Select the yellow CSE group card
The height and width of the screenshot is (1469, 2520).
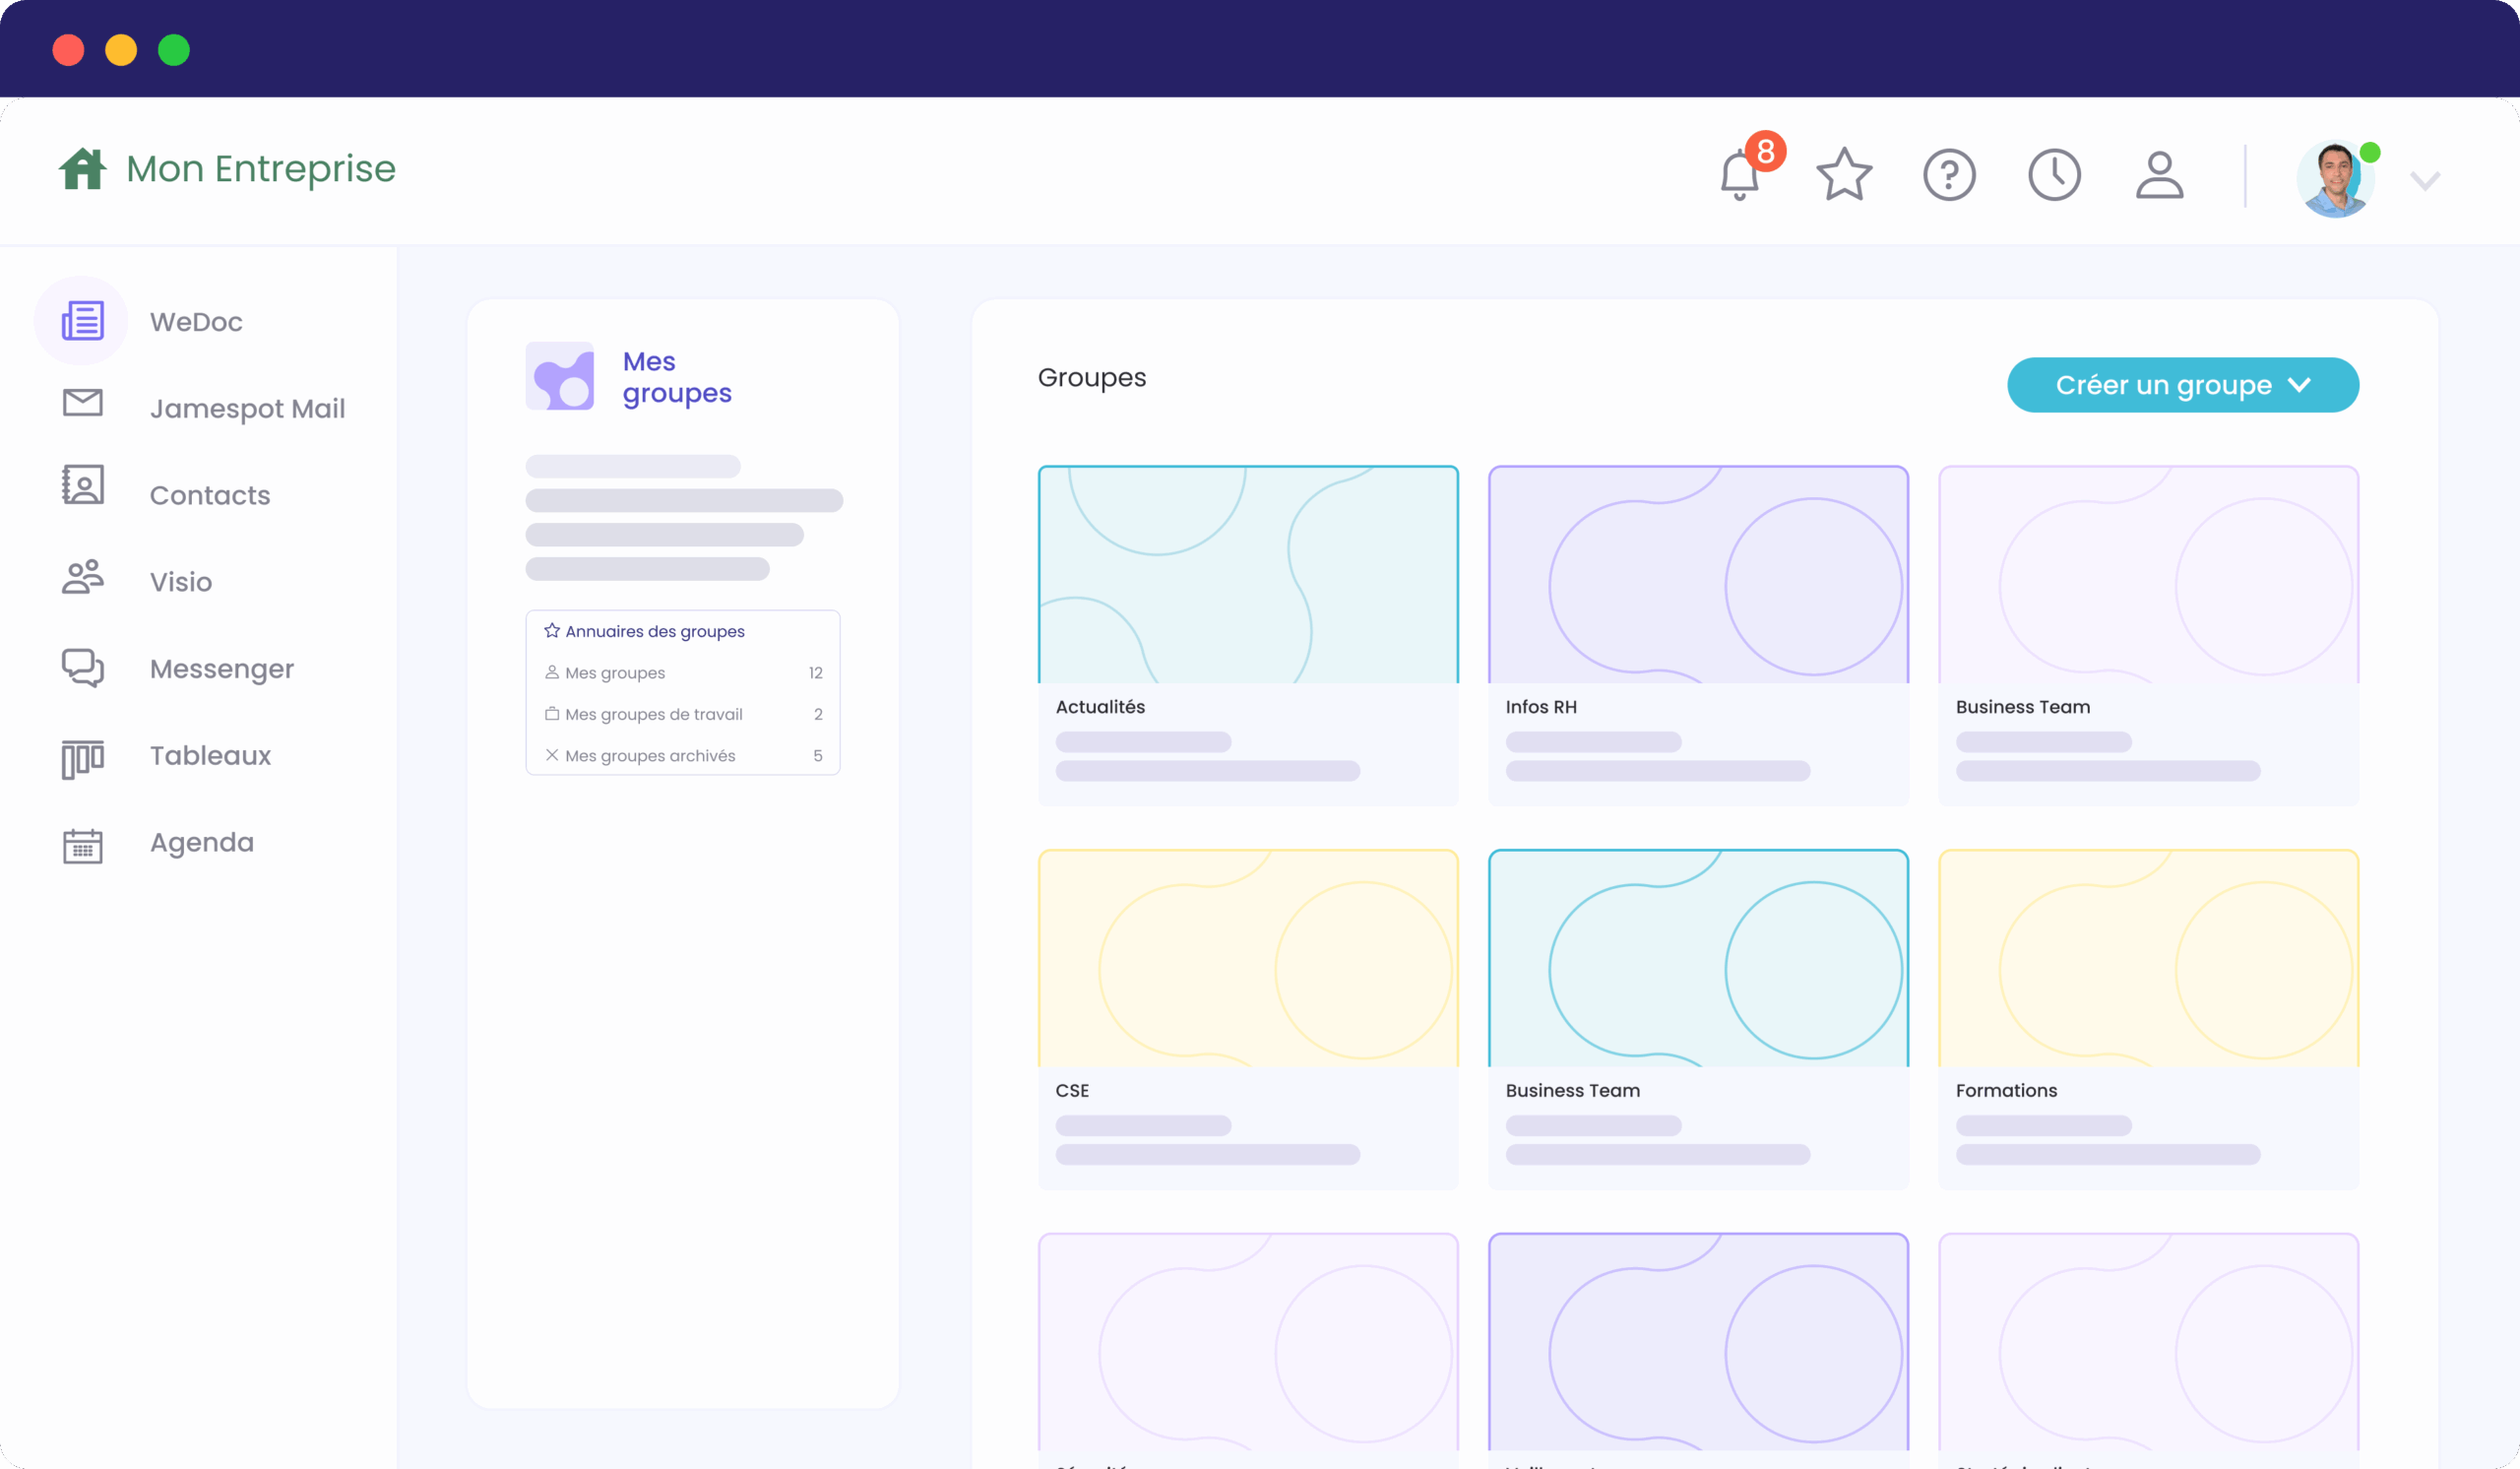coord(1247,1017)
